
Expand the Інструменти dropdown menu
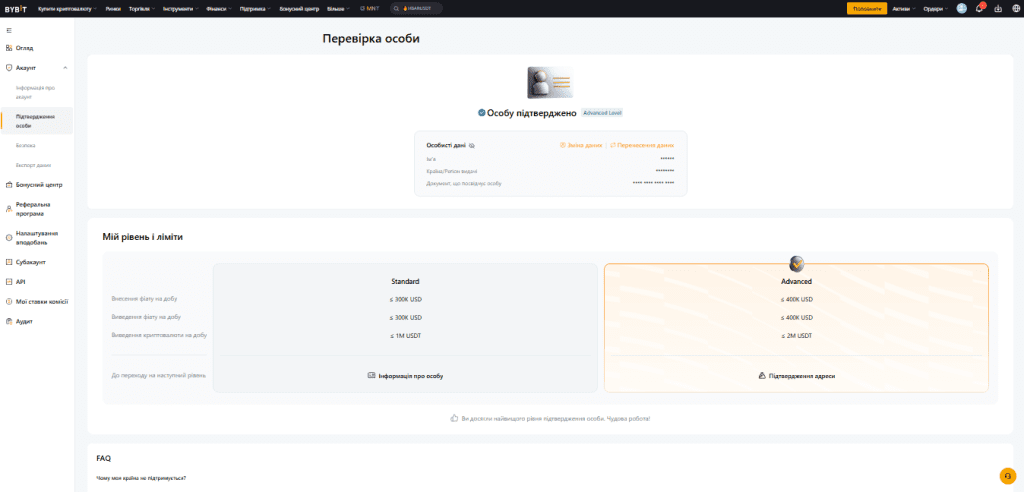(x=180, y=8)
